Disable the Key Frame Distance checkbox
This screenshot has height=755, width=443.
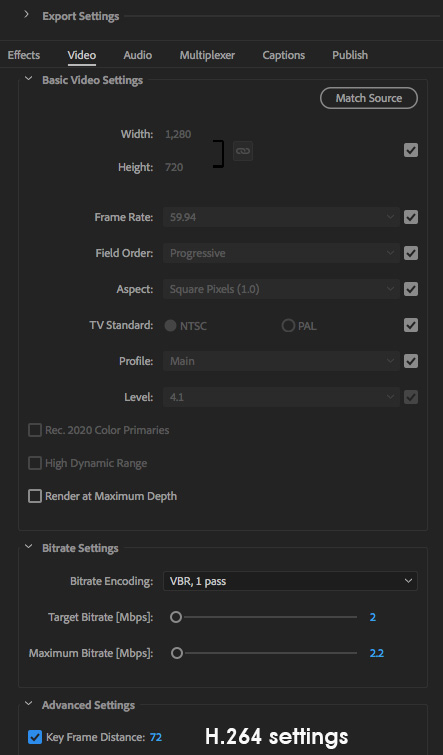click(x=35, y=737)
